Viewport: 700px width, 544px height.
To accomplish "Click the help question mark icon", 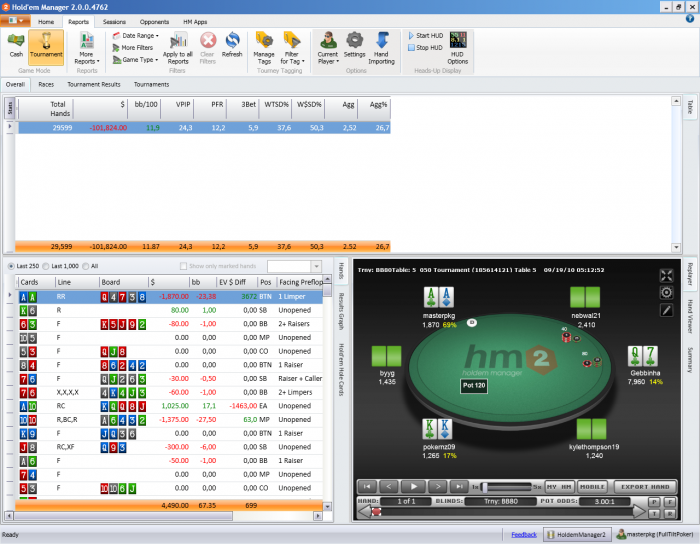I will [690, 19].
